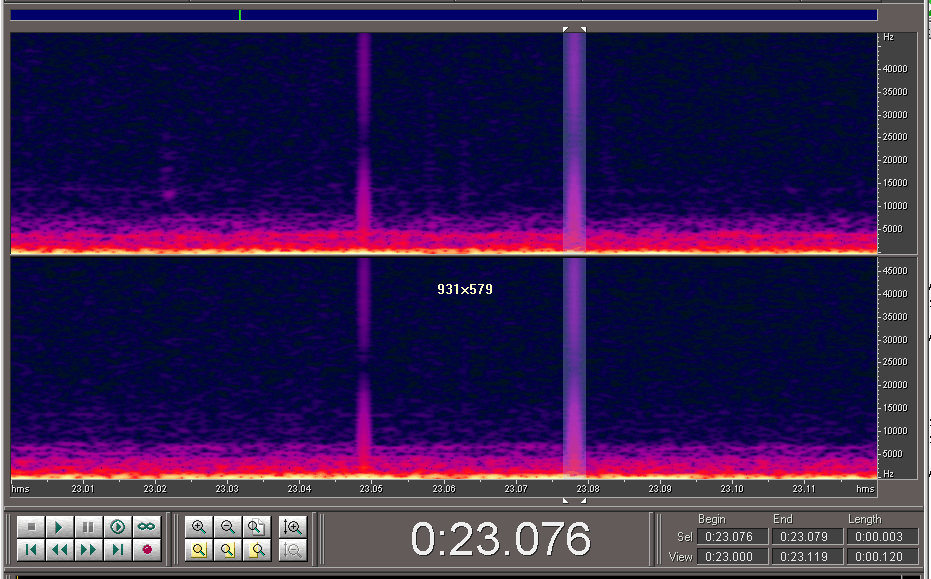The height and width of the screenshot is (579, 931).
Task: Click the View Length field showing 0:00.120
Action: coord(882,557)
